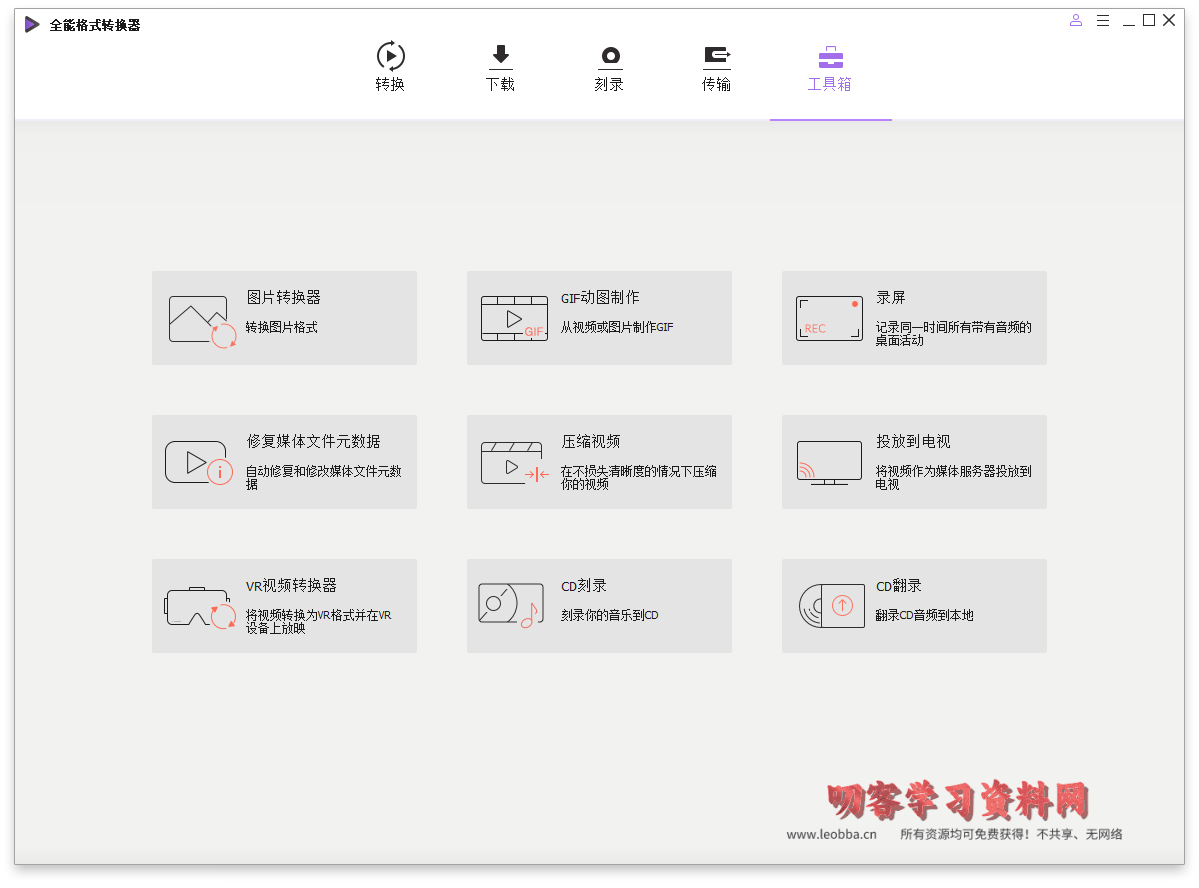This screenshot has height=888, width=1199.
Task: Open the 刻录 burn tab
Action: (x=609, y=68)
